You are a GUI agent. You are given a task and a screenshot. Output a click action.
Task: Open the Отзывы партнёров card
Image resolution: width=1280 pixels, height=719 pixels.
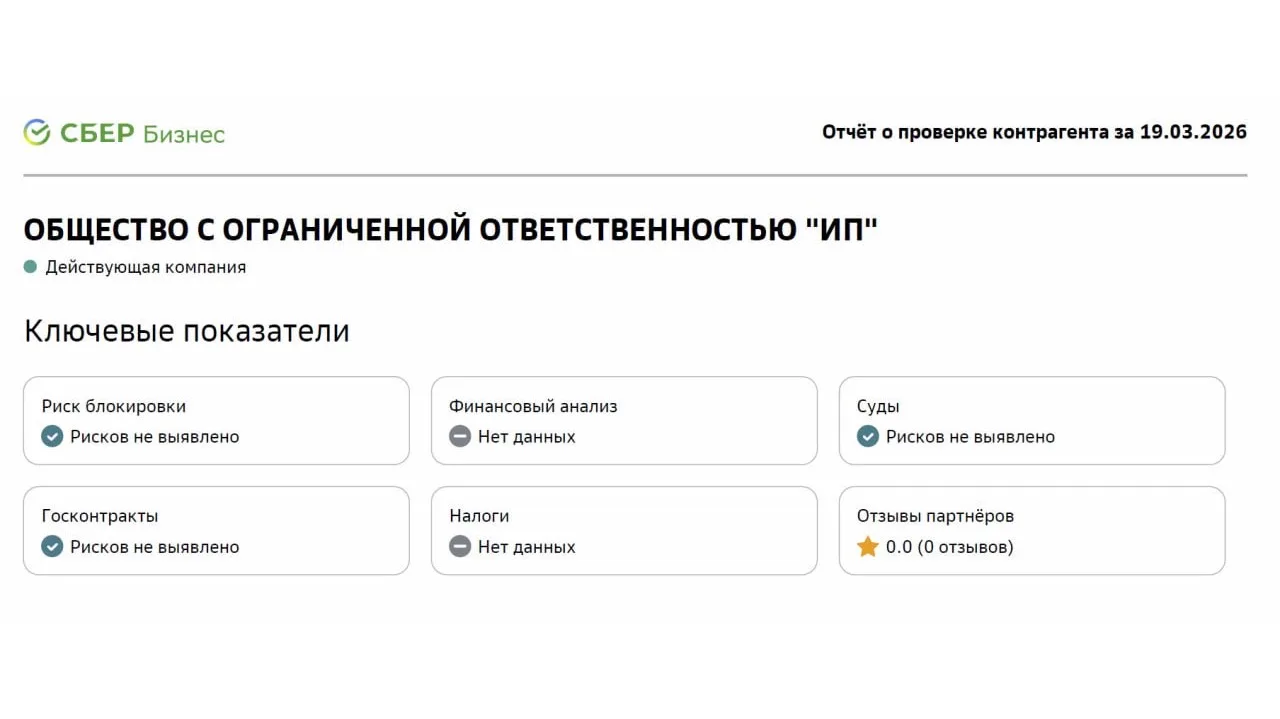coord(1032,530)
